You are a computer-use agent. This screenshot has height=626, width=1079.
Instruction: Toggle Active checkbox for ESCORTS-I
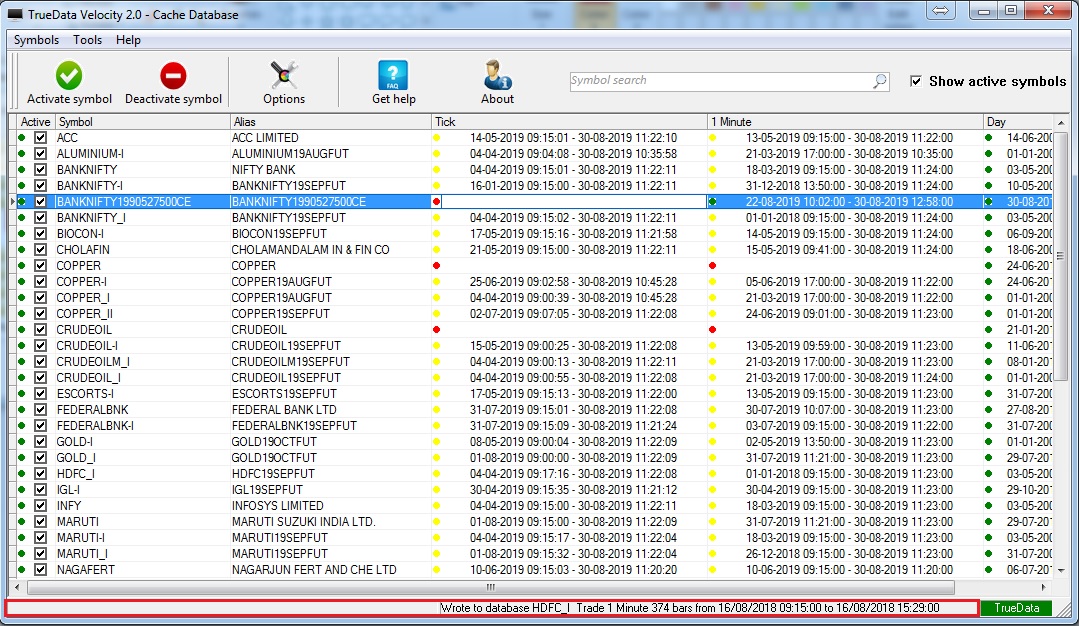(41, 393)
